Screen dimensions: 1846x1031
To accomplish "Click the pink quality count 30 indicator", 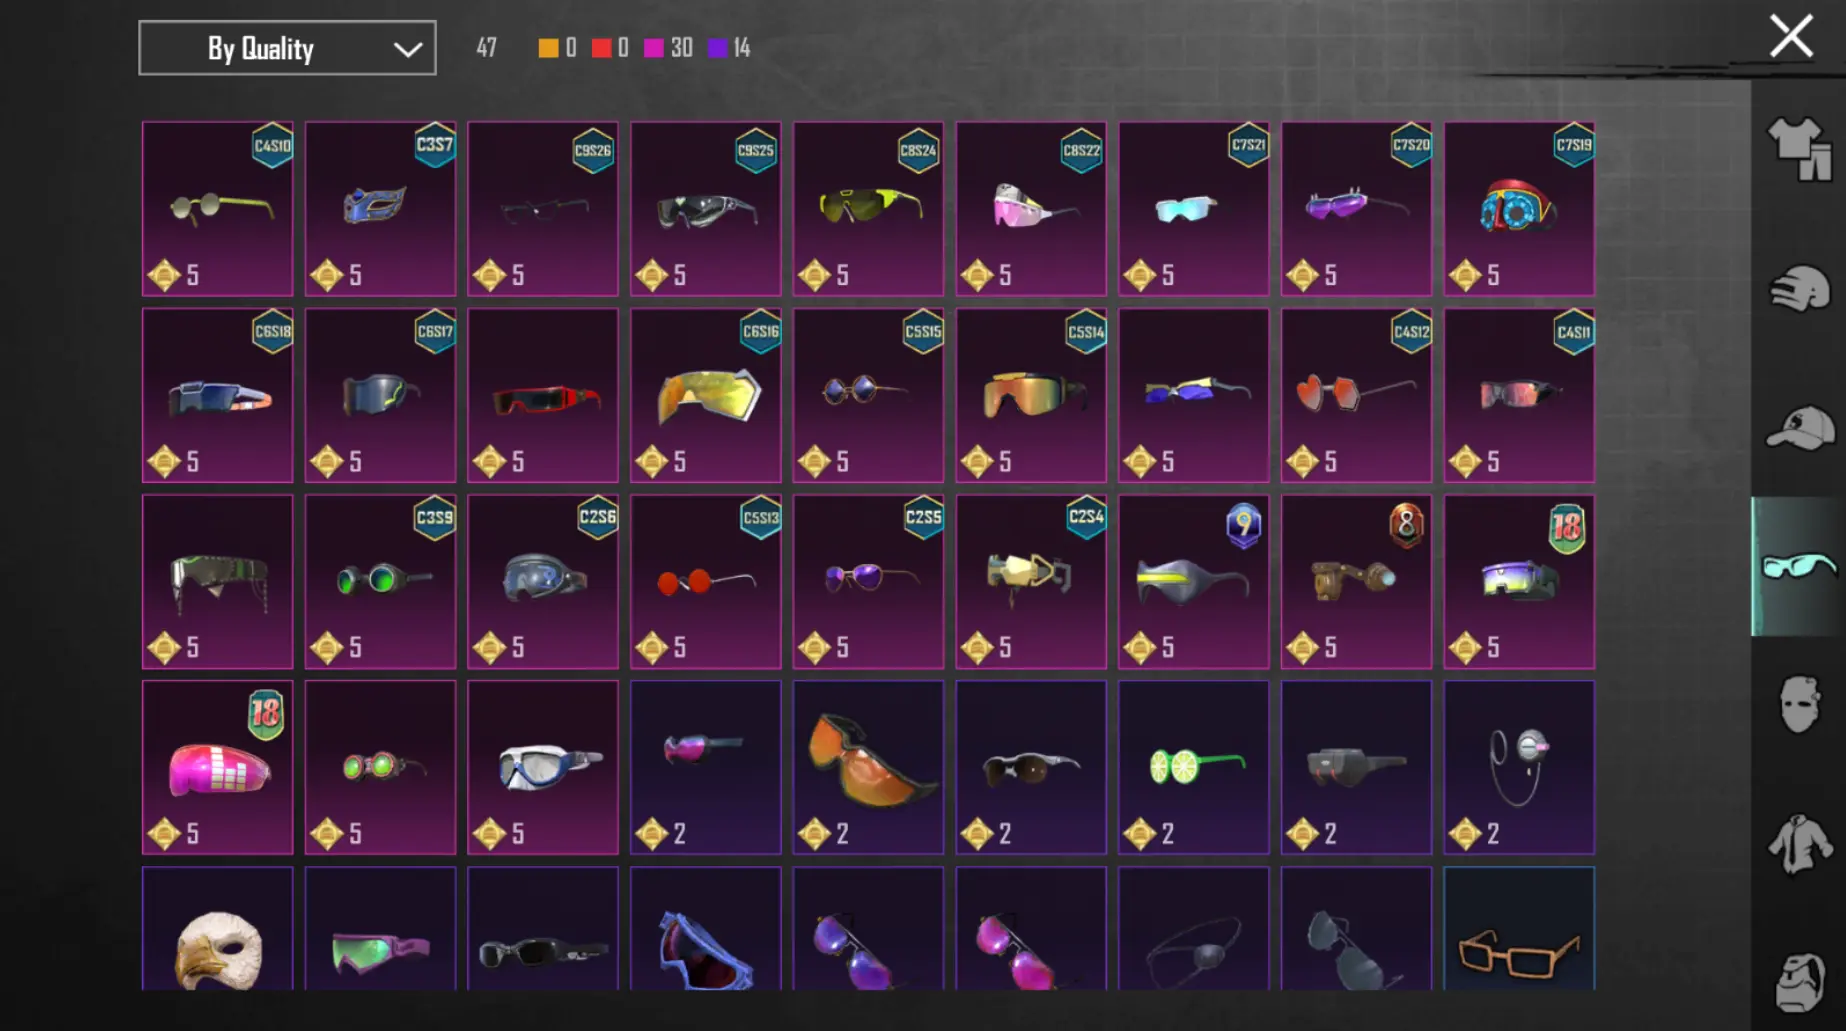I will (669, 48).
